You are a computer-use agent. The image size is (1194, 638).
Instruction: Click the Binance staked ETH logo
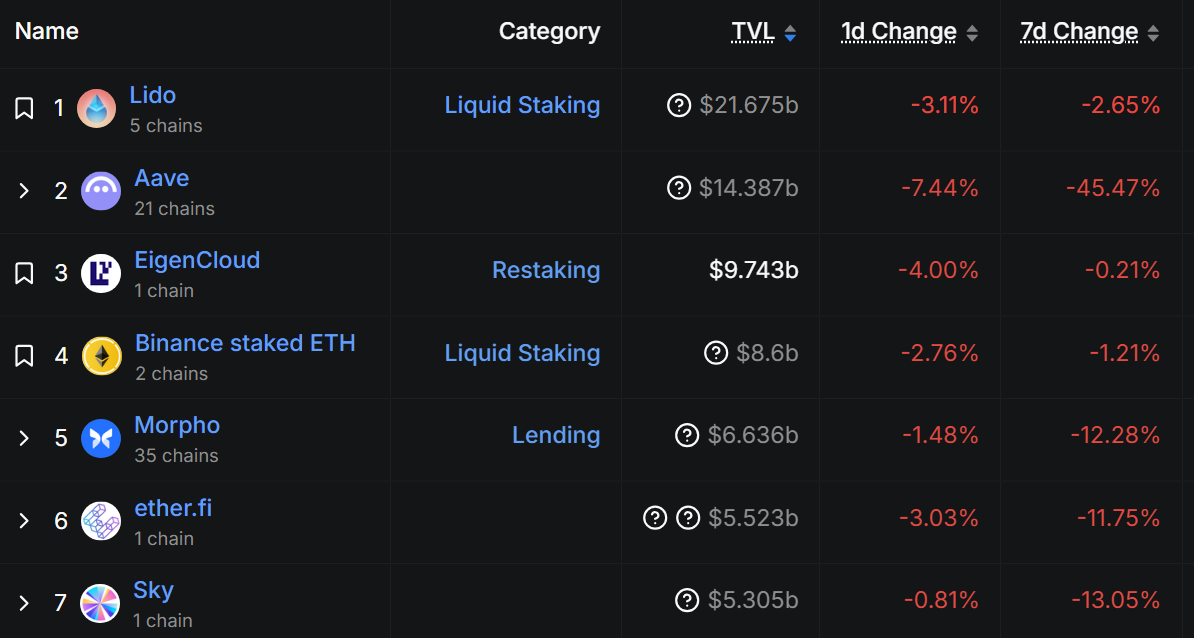click(x=101, y=356)
